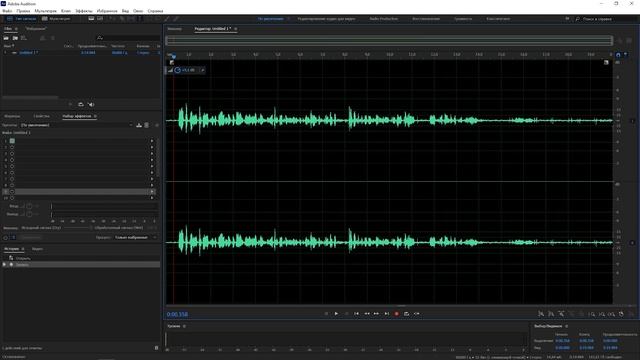Pin the HUD volume overlay

pos(202,70)
